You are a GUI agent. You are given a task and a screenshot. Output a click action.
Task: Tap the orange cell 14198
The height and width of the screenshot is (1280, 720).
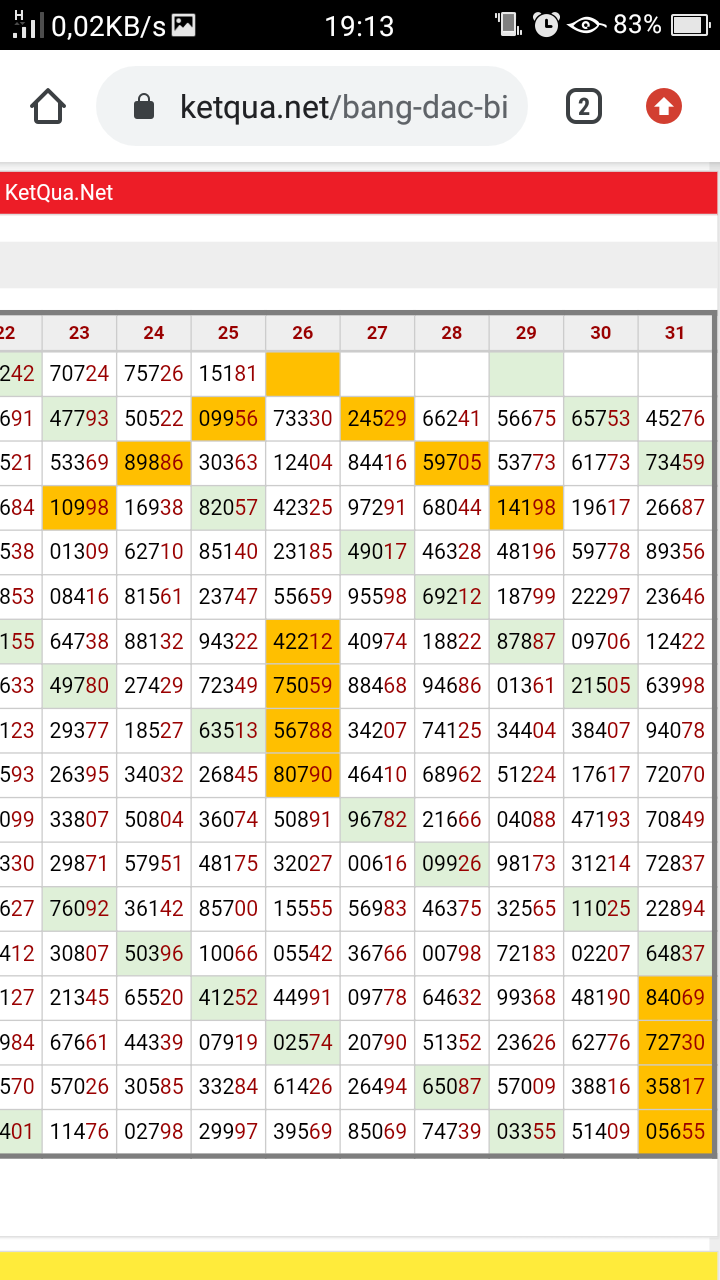coord(526,507)
